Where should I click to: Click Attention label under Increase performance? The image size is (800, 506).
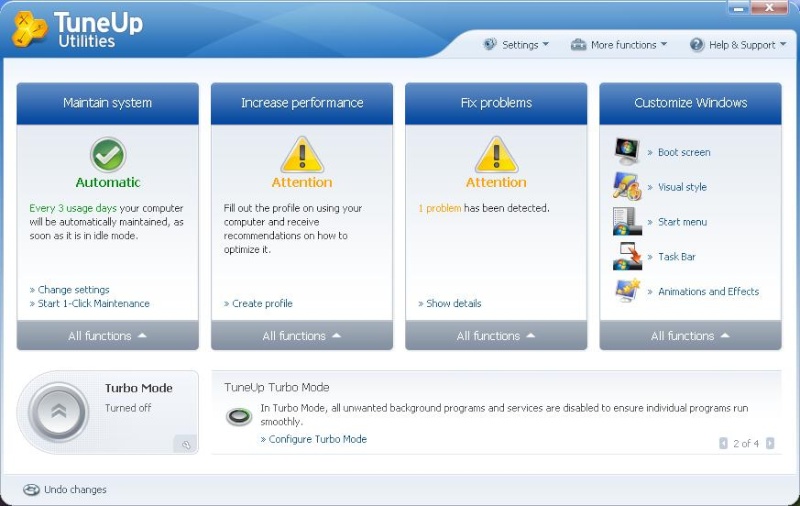[302, 182]
